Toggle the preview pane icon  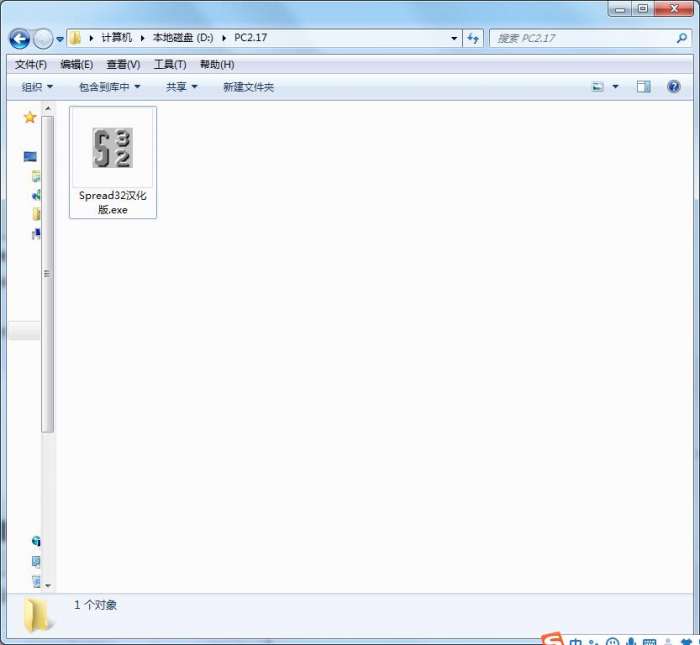[644, 87]
